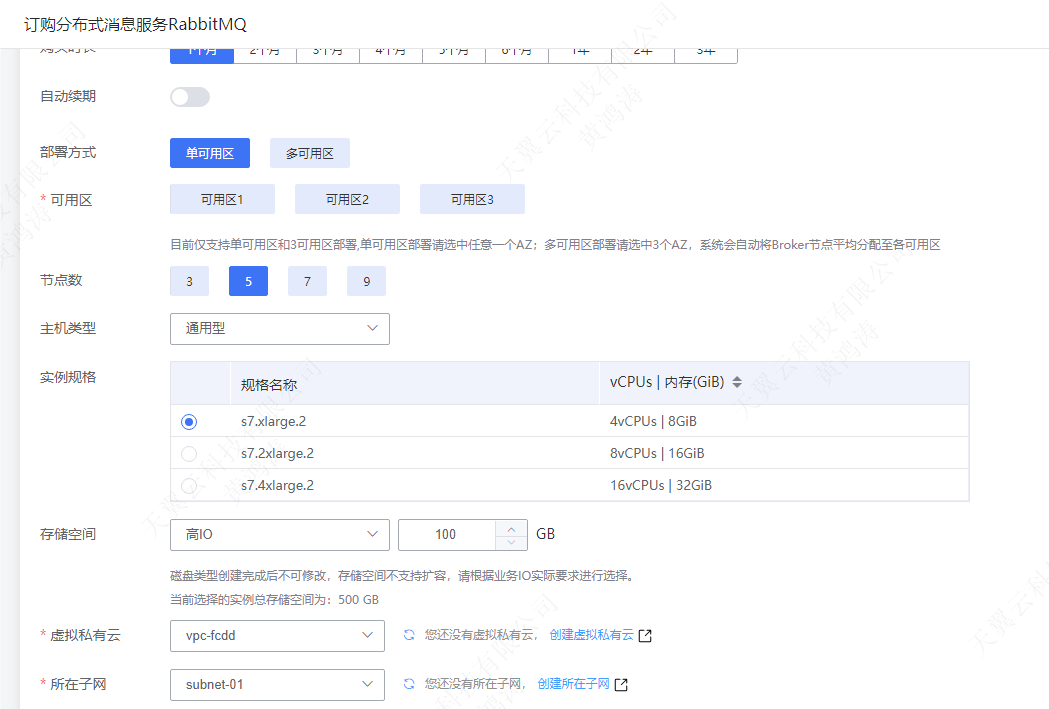Open the vpc-fcdd virtual private cloud dropdown

[x=277, y=635]
